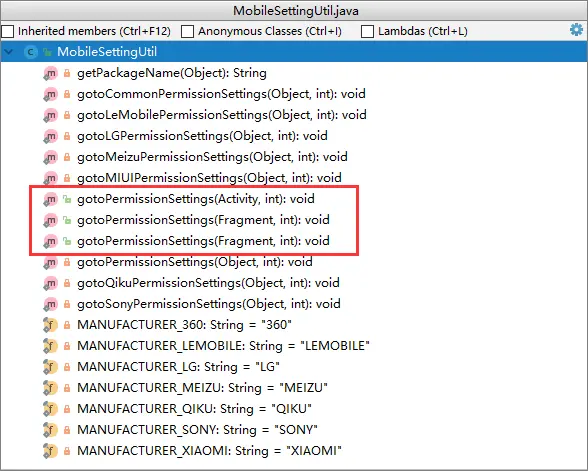
Task: Select the MANUFACTURER_QIKU field
Action: 195,409
